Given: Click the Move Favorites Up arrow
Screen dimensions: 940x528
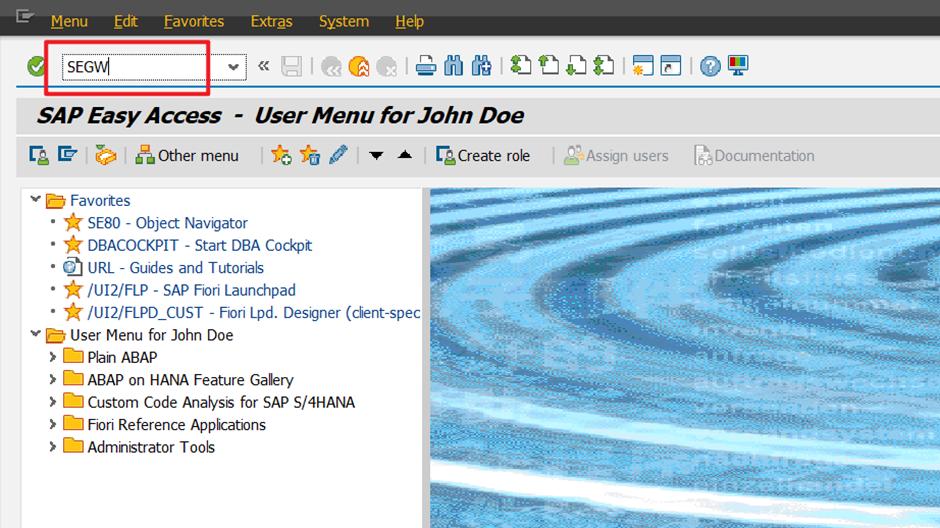Looking at the screenshot, I should tap(405, 155).
